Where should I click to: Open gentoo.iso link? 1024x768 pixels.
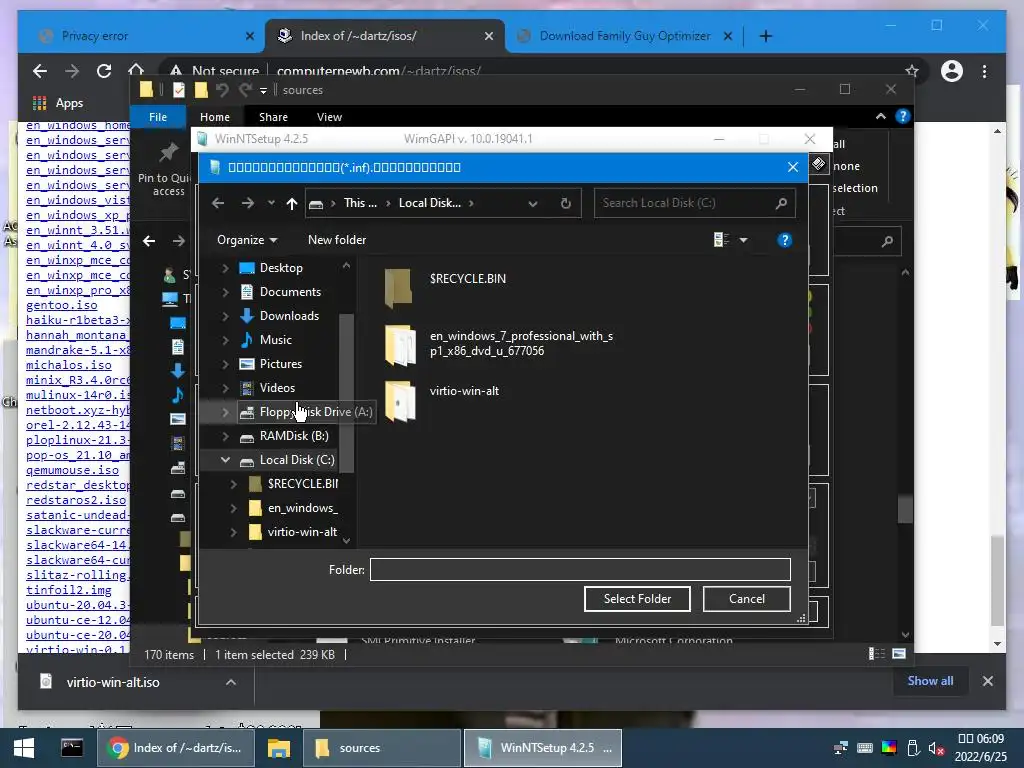pyautogui.click(x=61, y=305)
